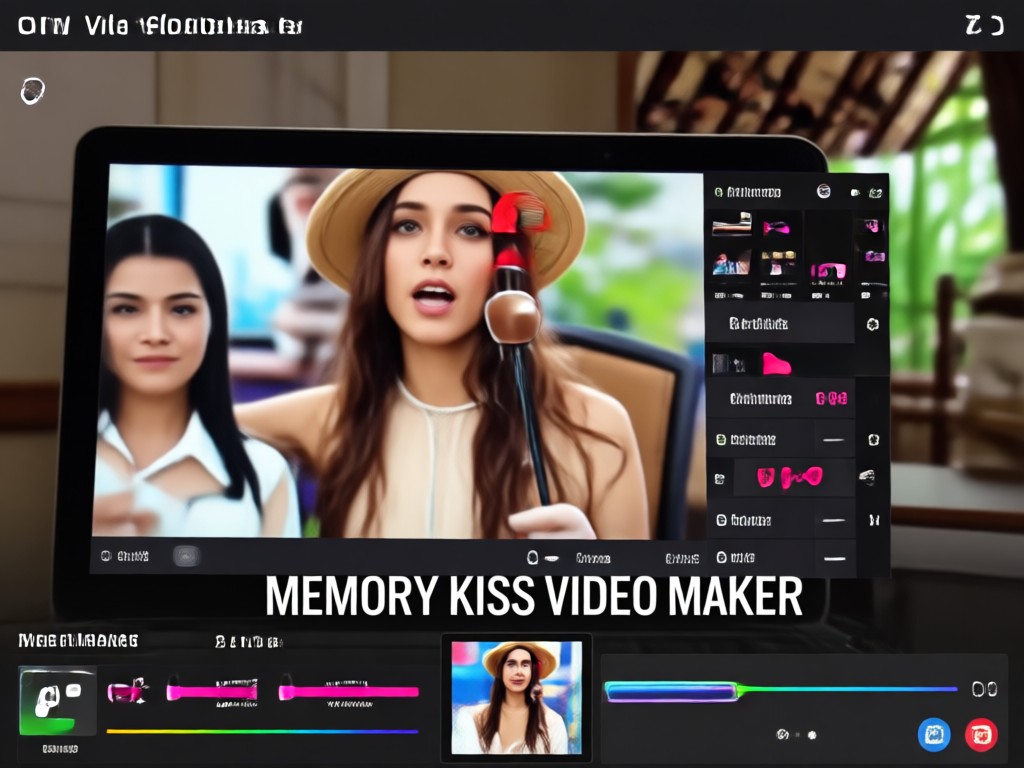Click the leftmost icon in the bar below the video
This screenshot has width=1024, height=768.
coord(106,556)
